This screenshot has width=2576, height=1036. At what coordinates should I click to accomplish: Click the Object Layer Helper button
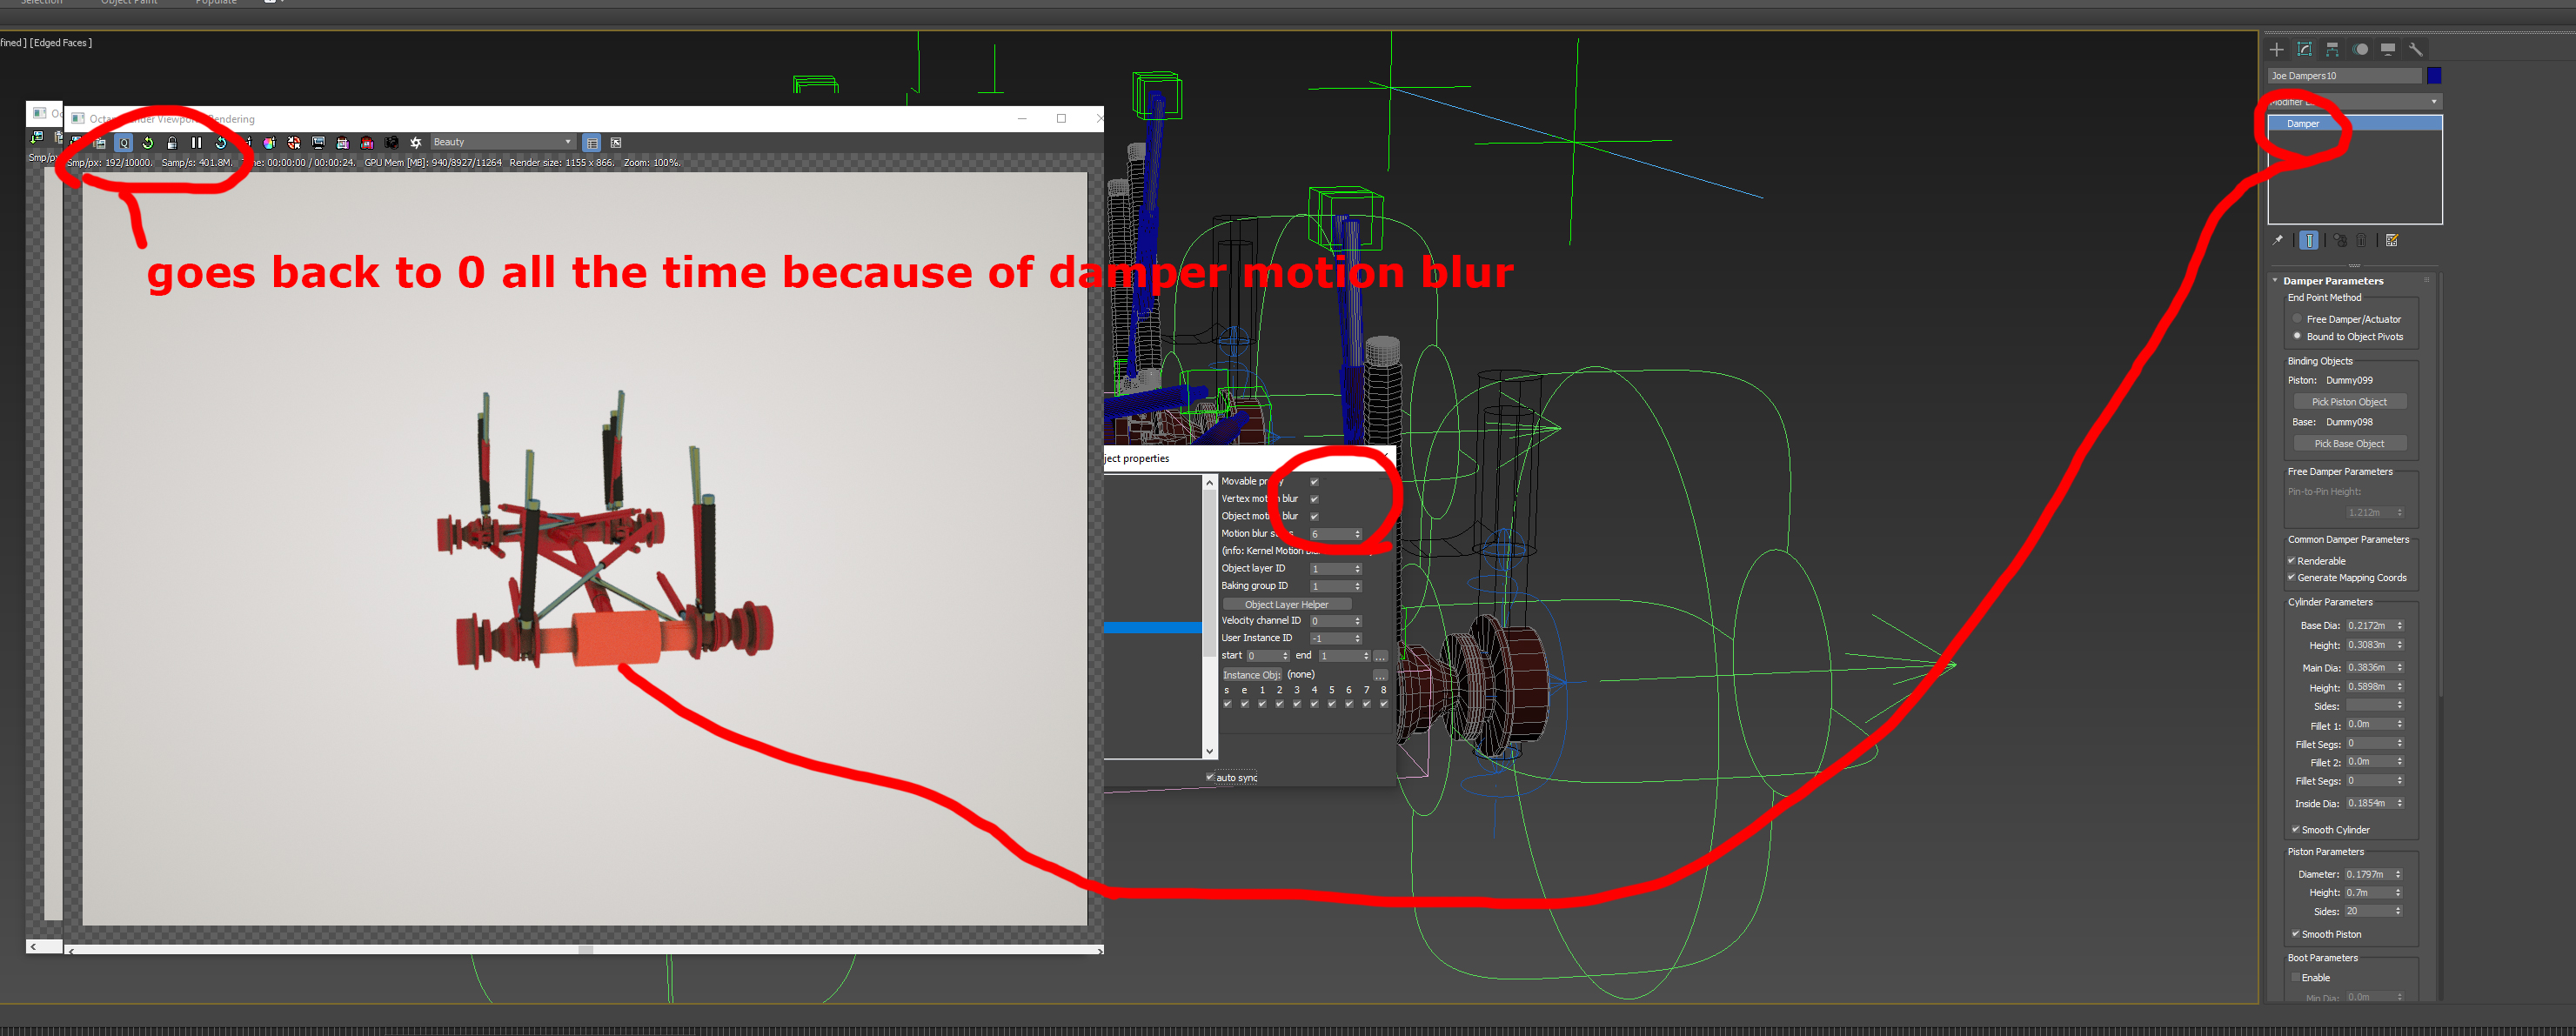pyautogui.click(x=1286, y=604)
